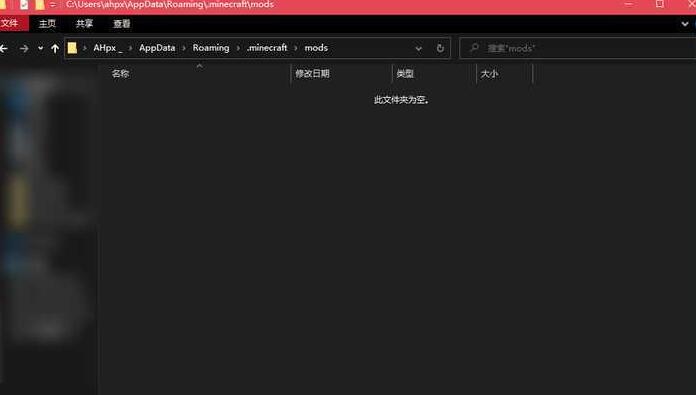Open the quick access toolbar customize dropdown
The width and height of the screenshot is (696, 395).
click(52, 5)
